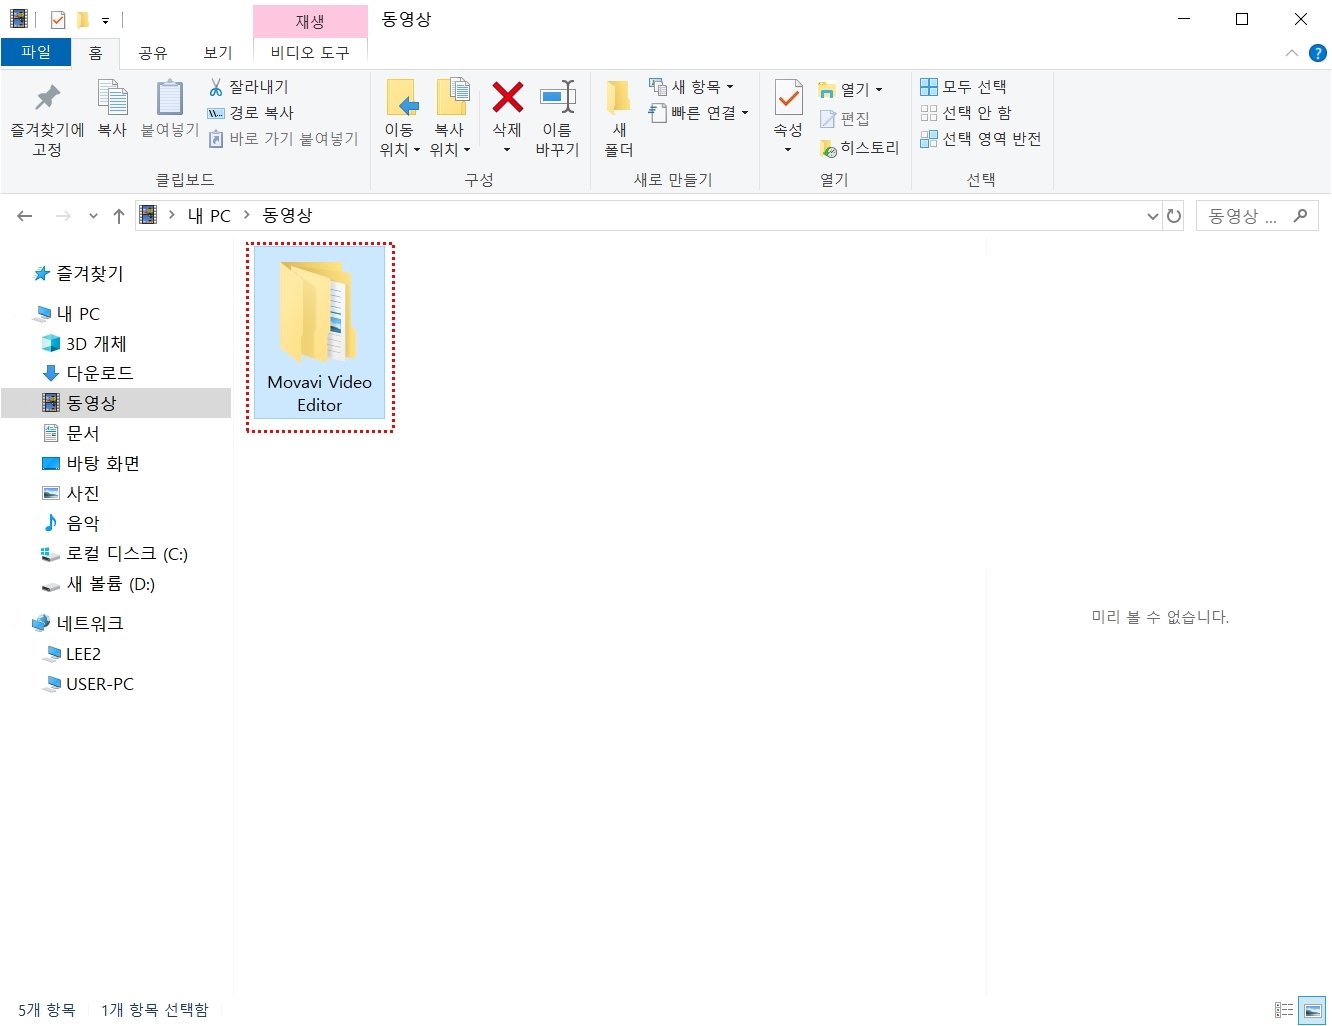This screenshot has width=1332, height=1026.
Task: Copy file path with 경로 복사
Action: [251, 113]
